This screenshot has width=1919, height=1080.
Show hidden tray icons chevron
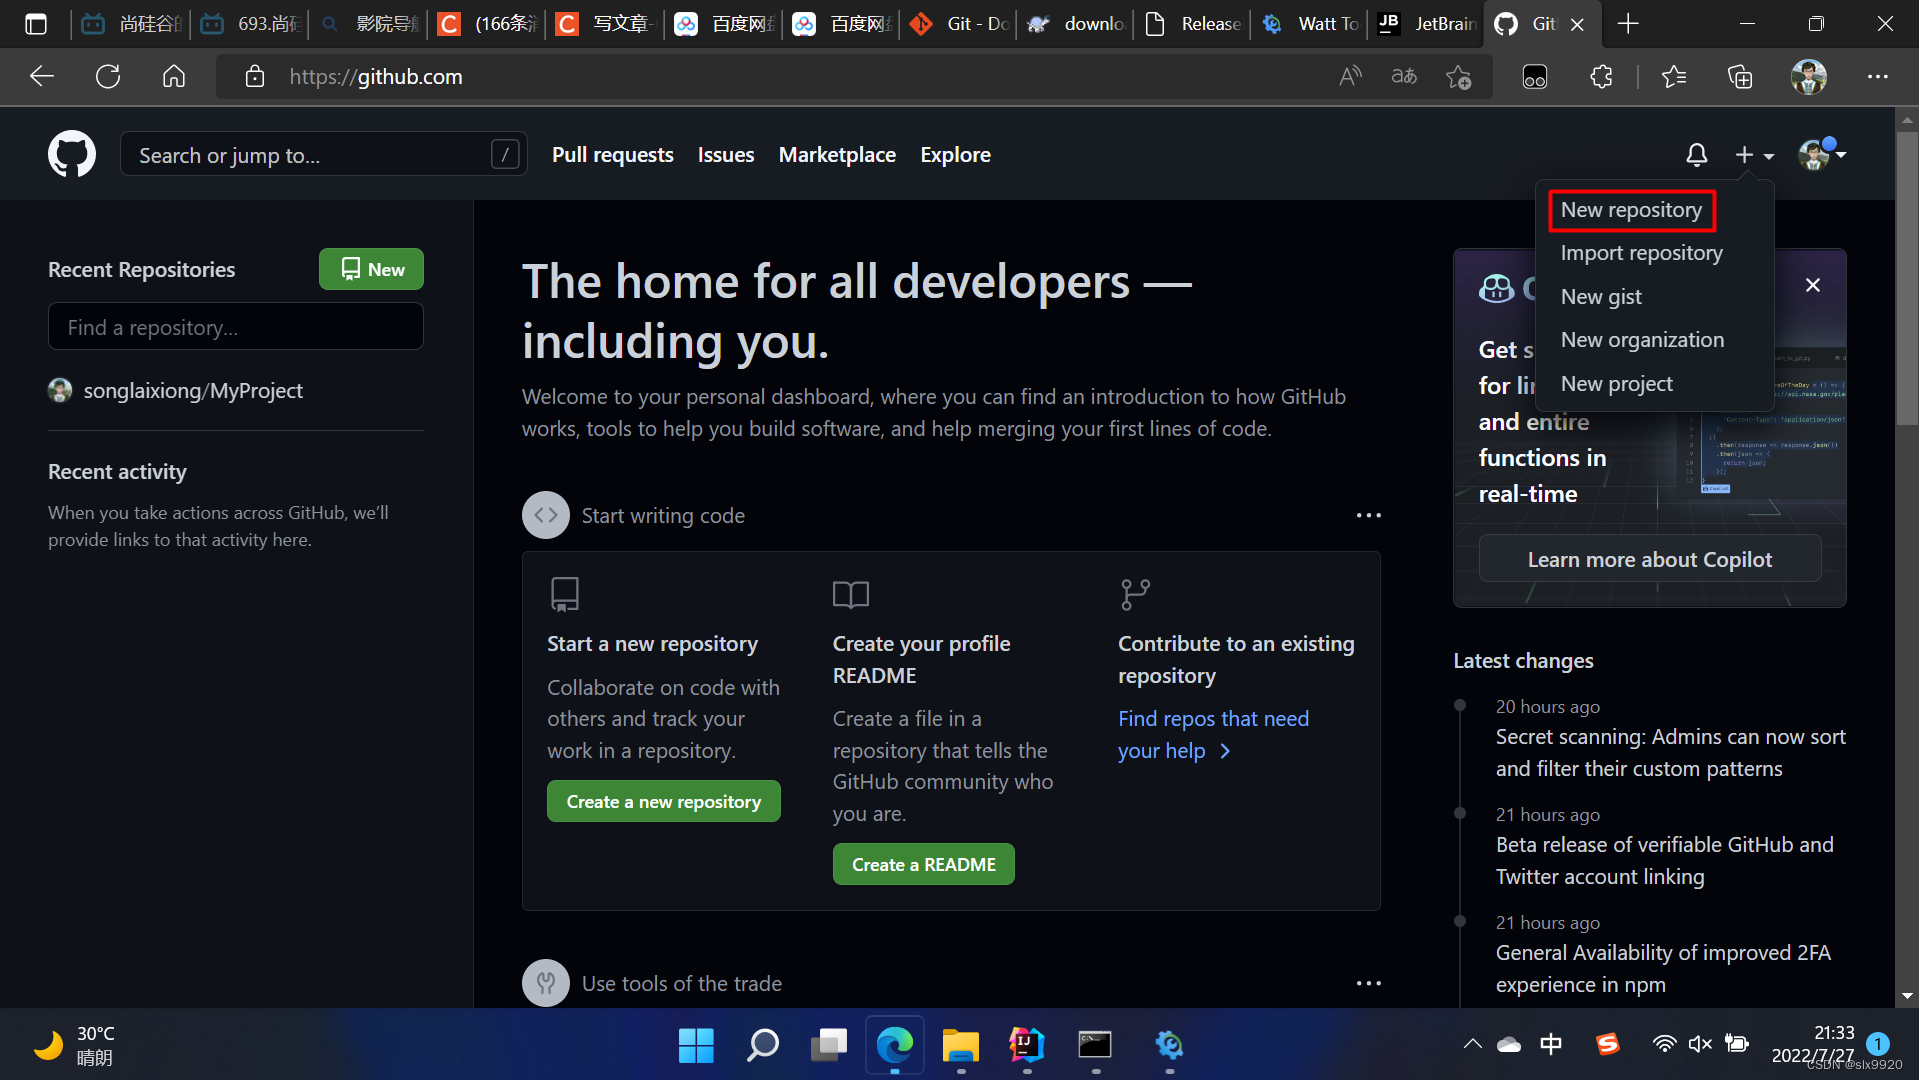click(1472, 1045)
